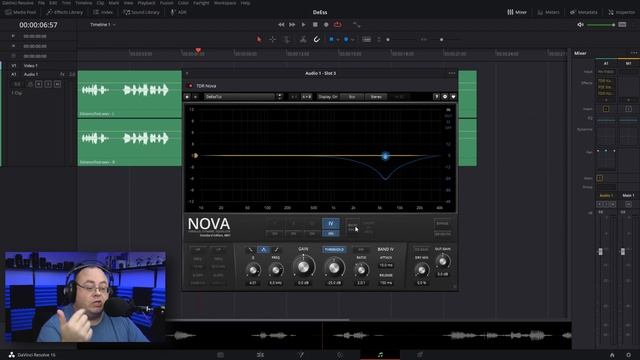Open Nova help question mark icon

pyautogui.click(x=436, y=97)
